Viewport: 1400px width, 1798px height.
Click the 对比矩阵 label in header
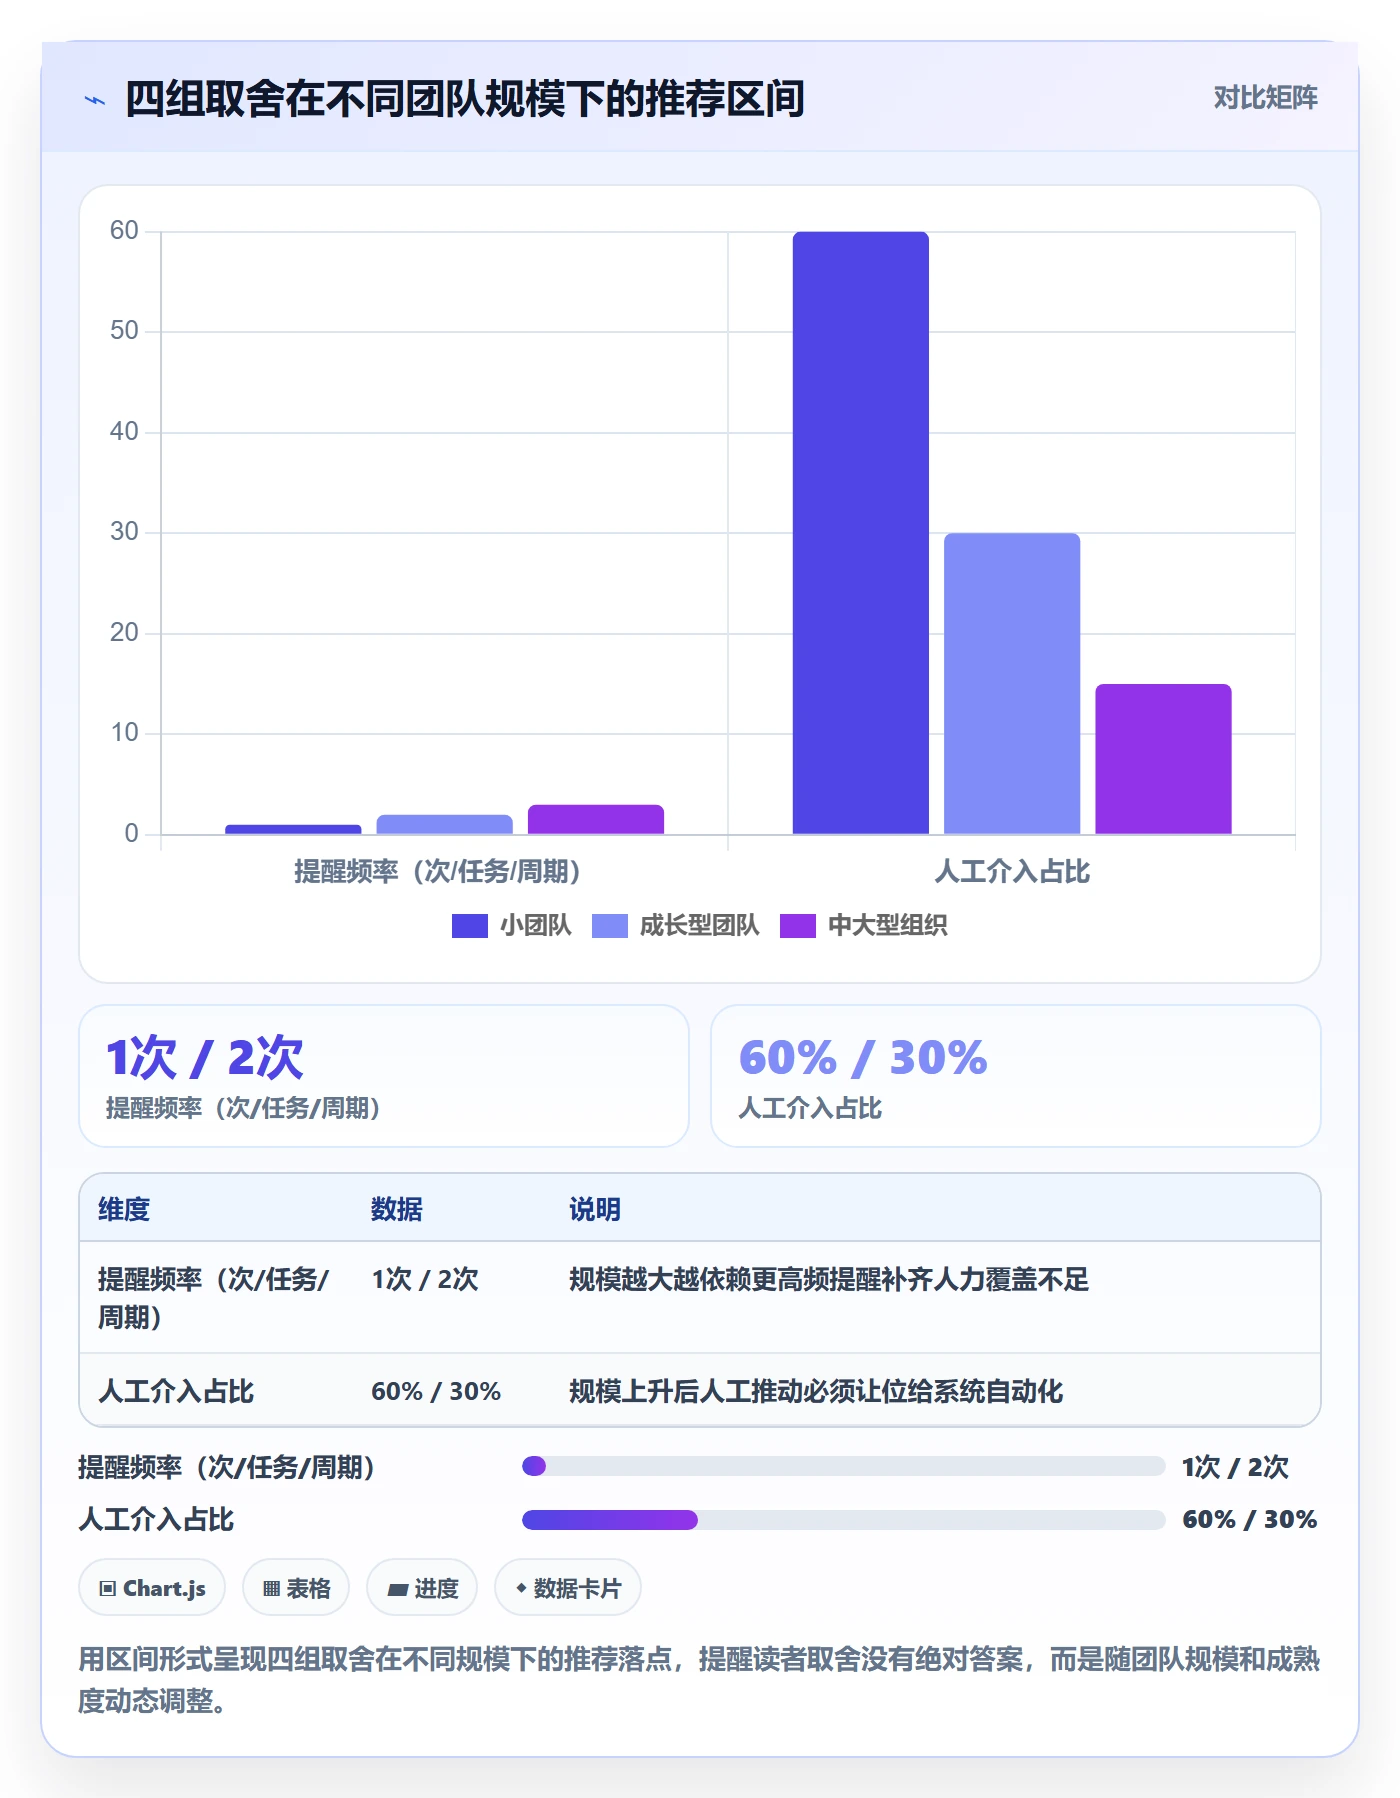click(x=1265, y=98)
